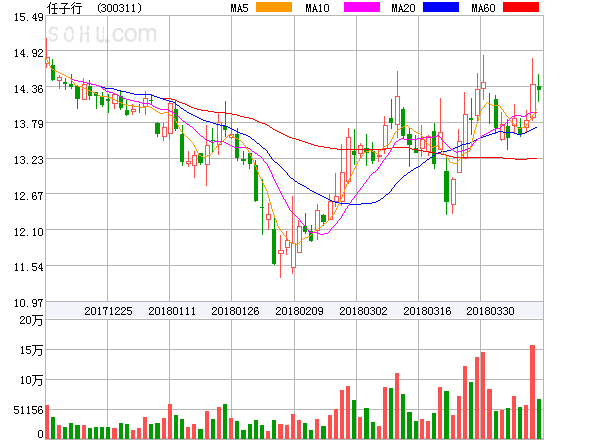The height and width of the screenshot is (440, 600).
Task: Click date label 20180302
Action: (x=363, y=311)
